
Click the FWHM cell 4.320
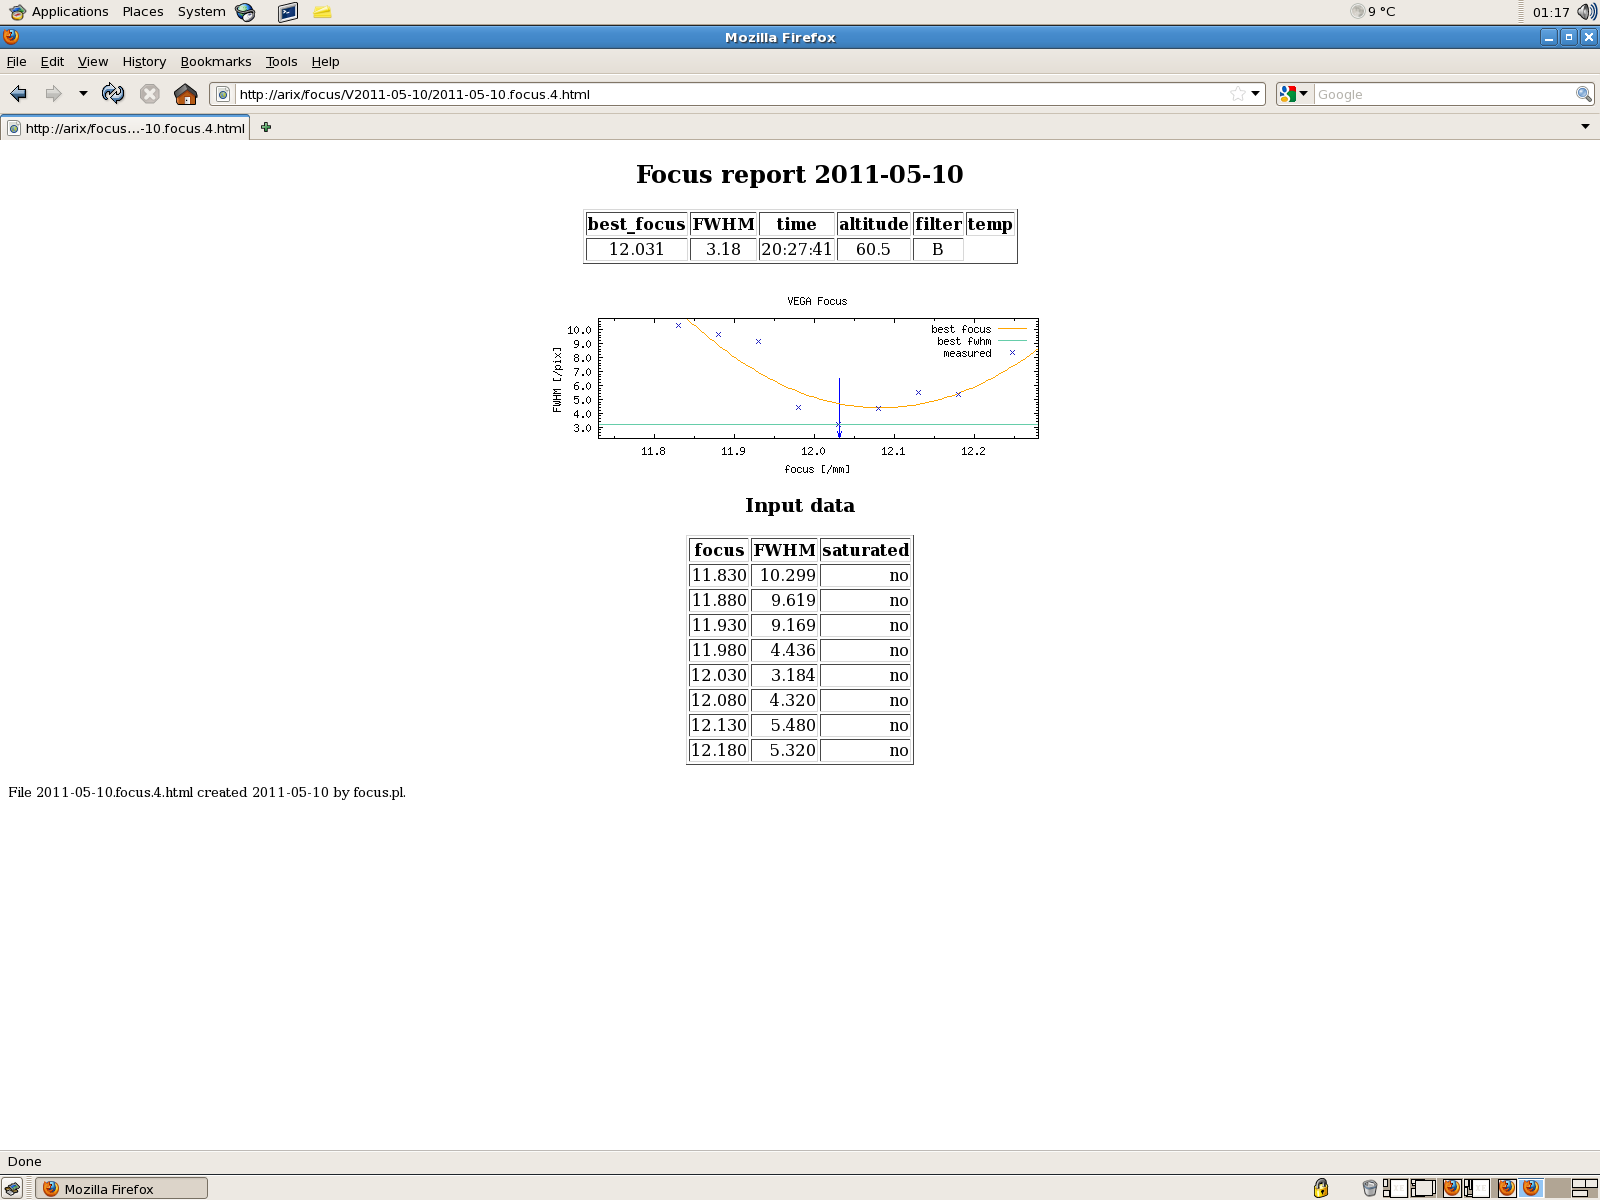coord(785,700)
